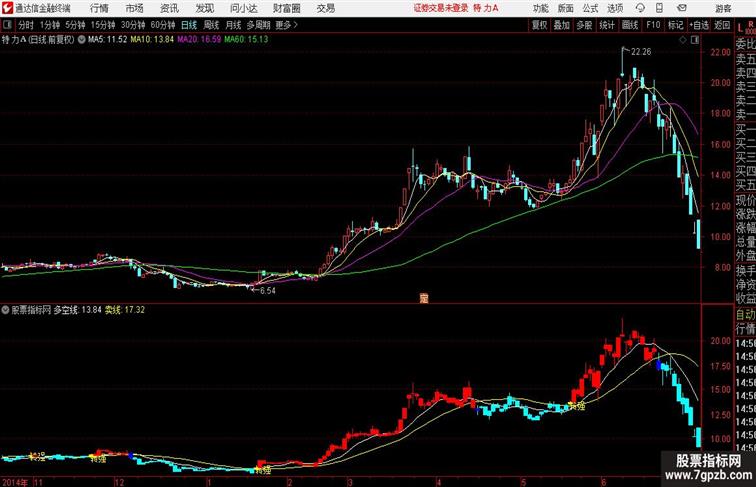
Task: Click the 证券交易未登录 login status
Action: point(441,8)
